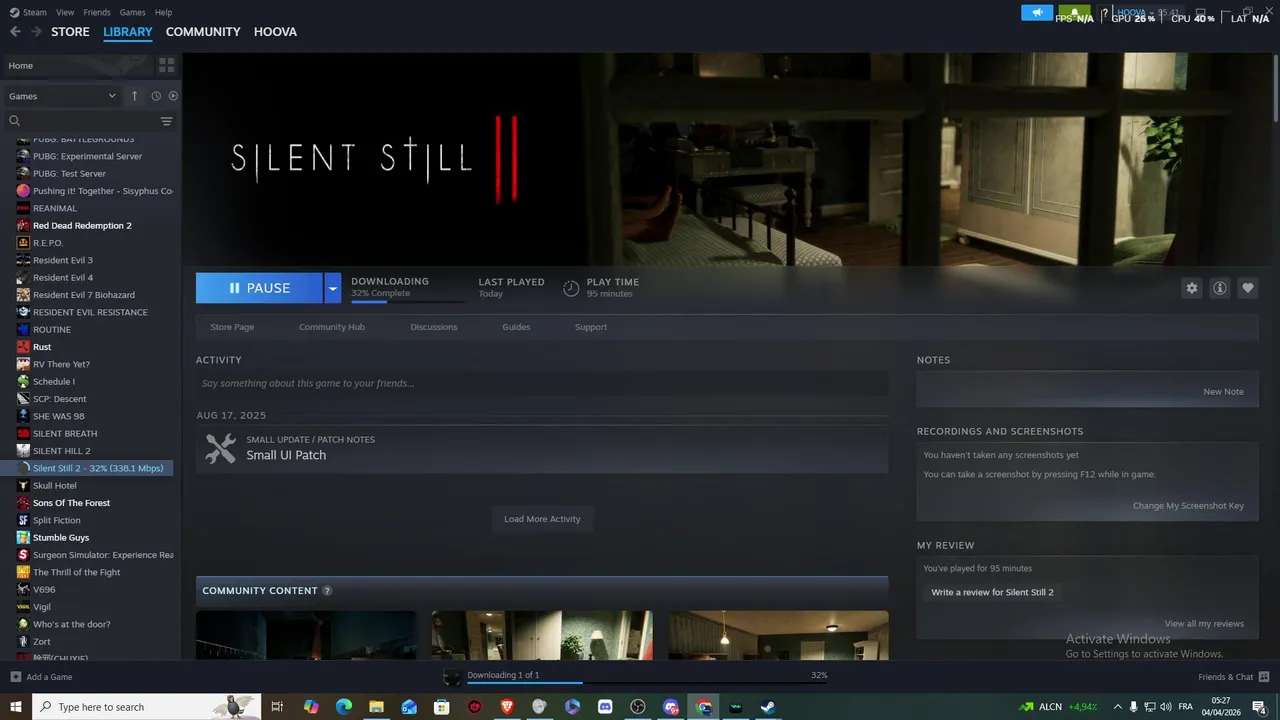Open the Steam menu
The height and width of the screenshot is (720, 1280).
pyautogui.click(x=29, y=12)
